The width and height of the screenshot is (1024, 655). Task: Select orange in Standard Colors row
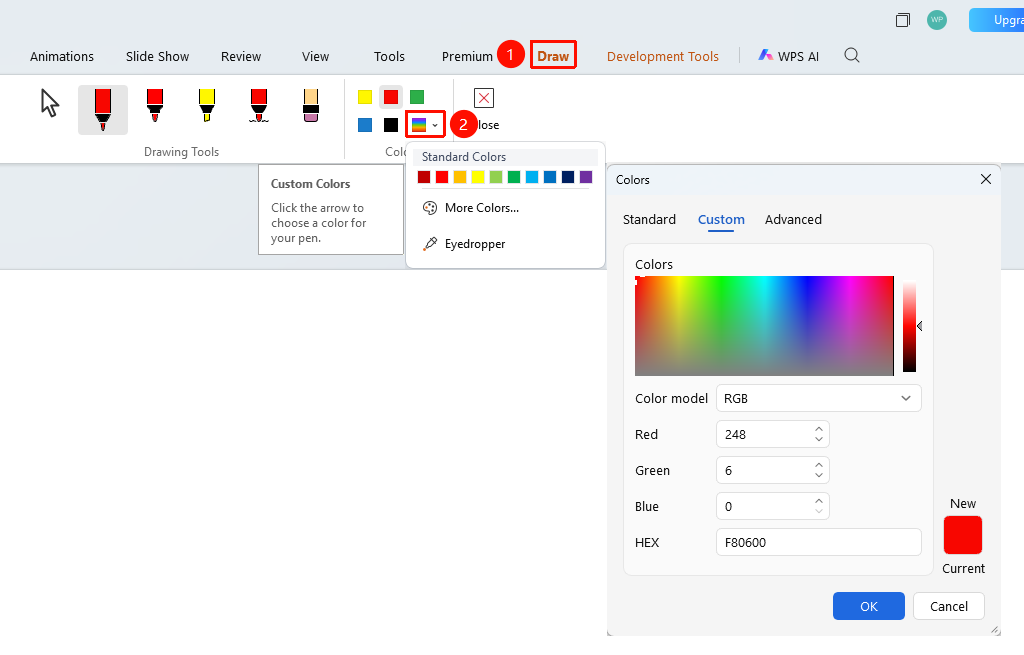pyautogui.click(x=460, y=177)
